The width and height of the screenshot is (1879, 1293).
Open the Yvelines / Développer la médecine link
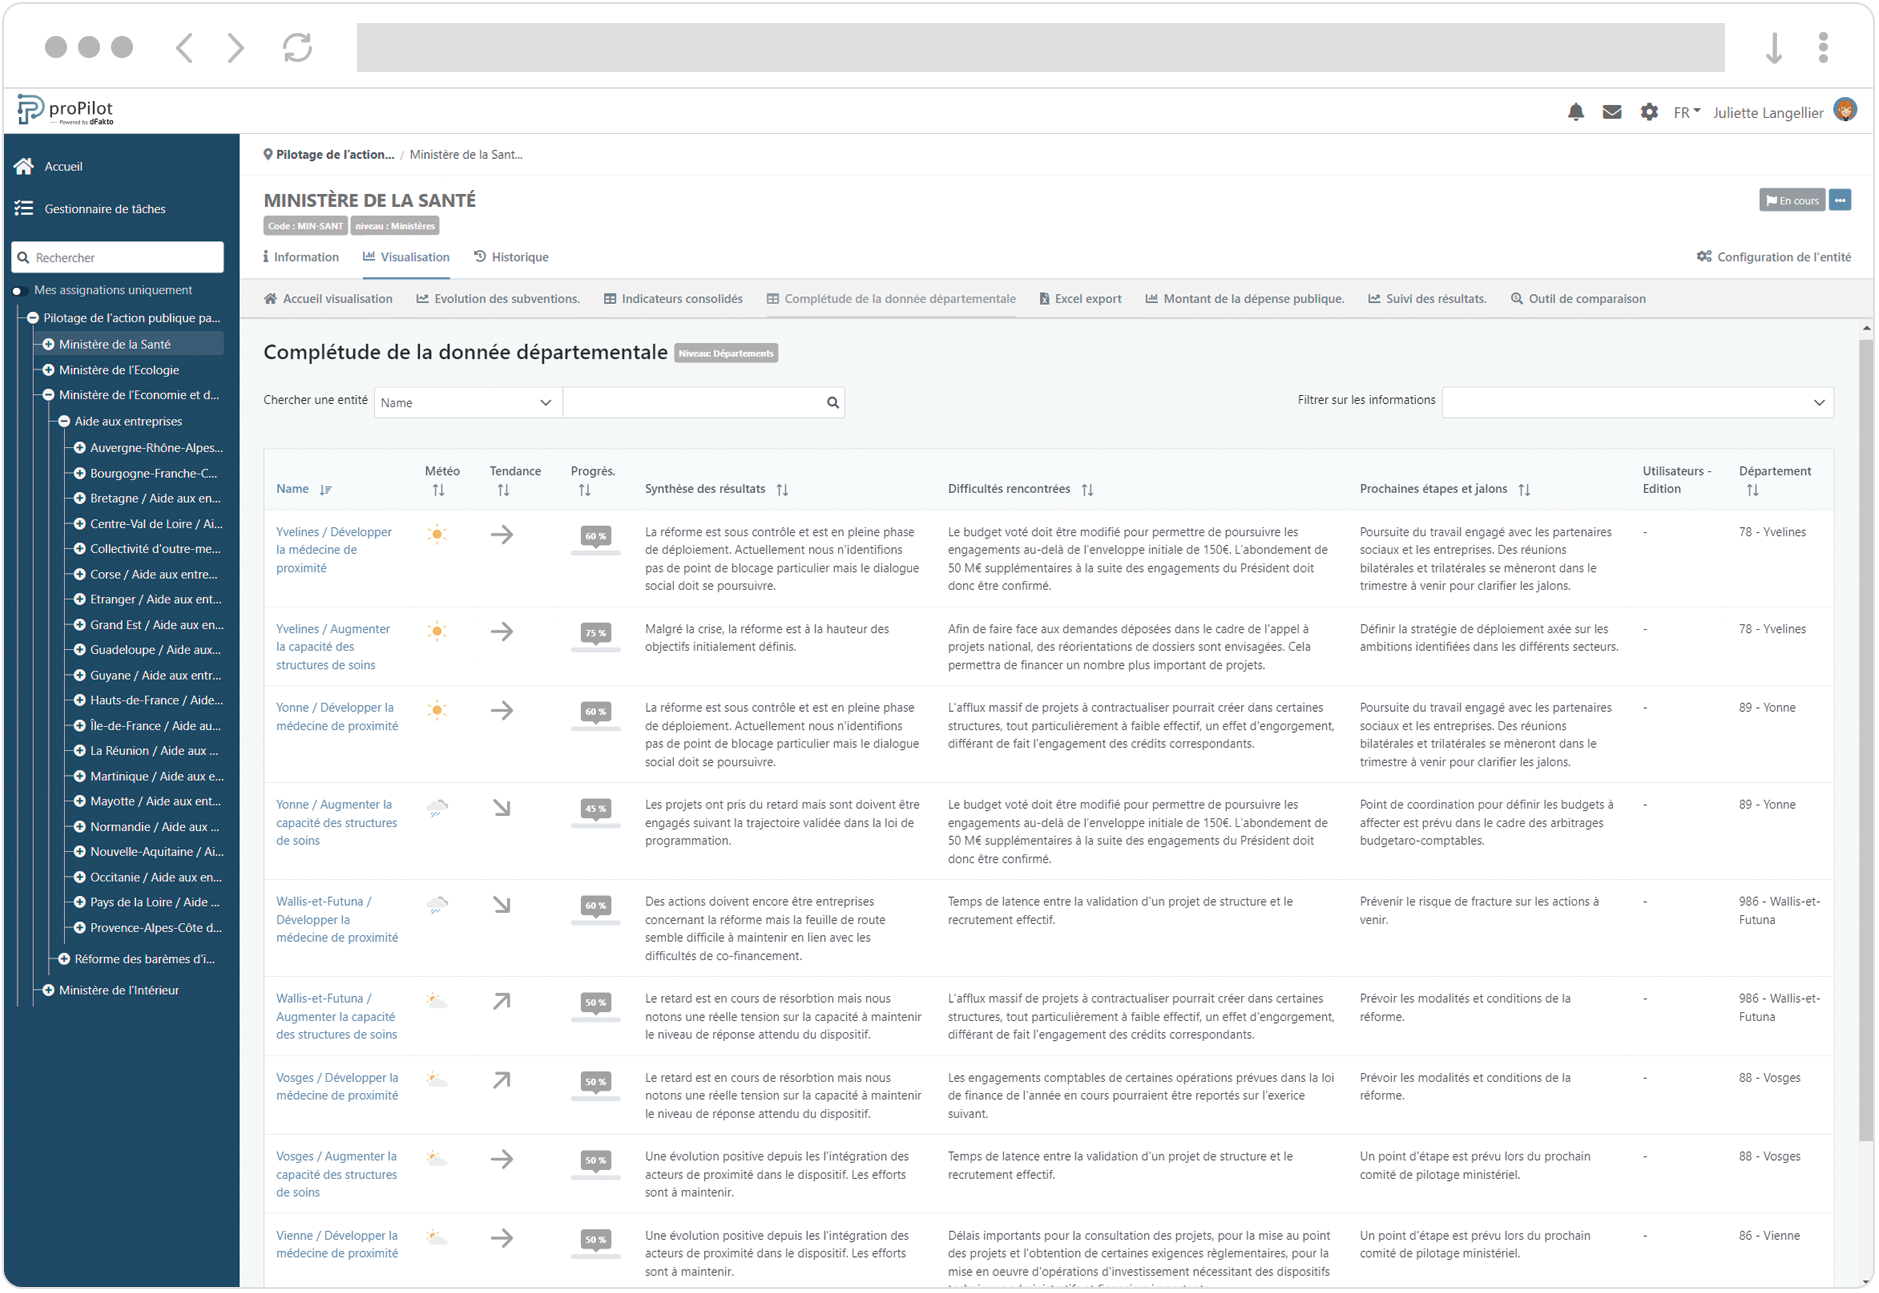[333, 549]
